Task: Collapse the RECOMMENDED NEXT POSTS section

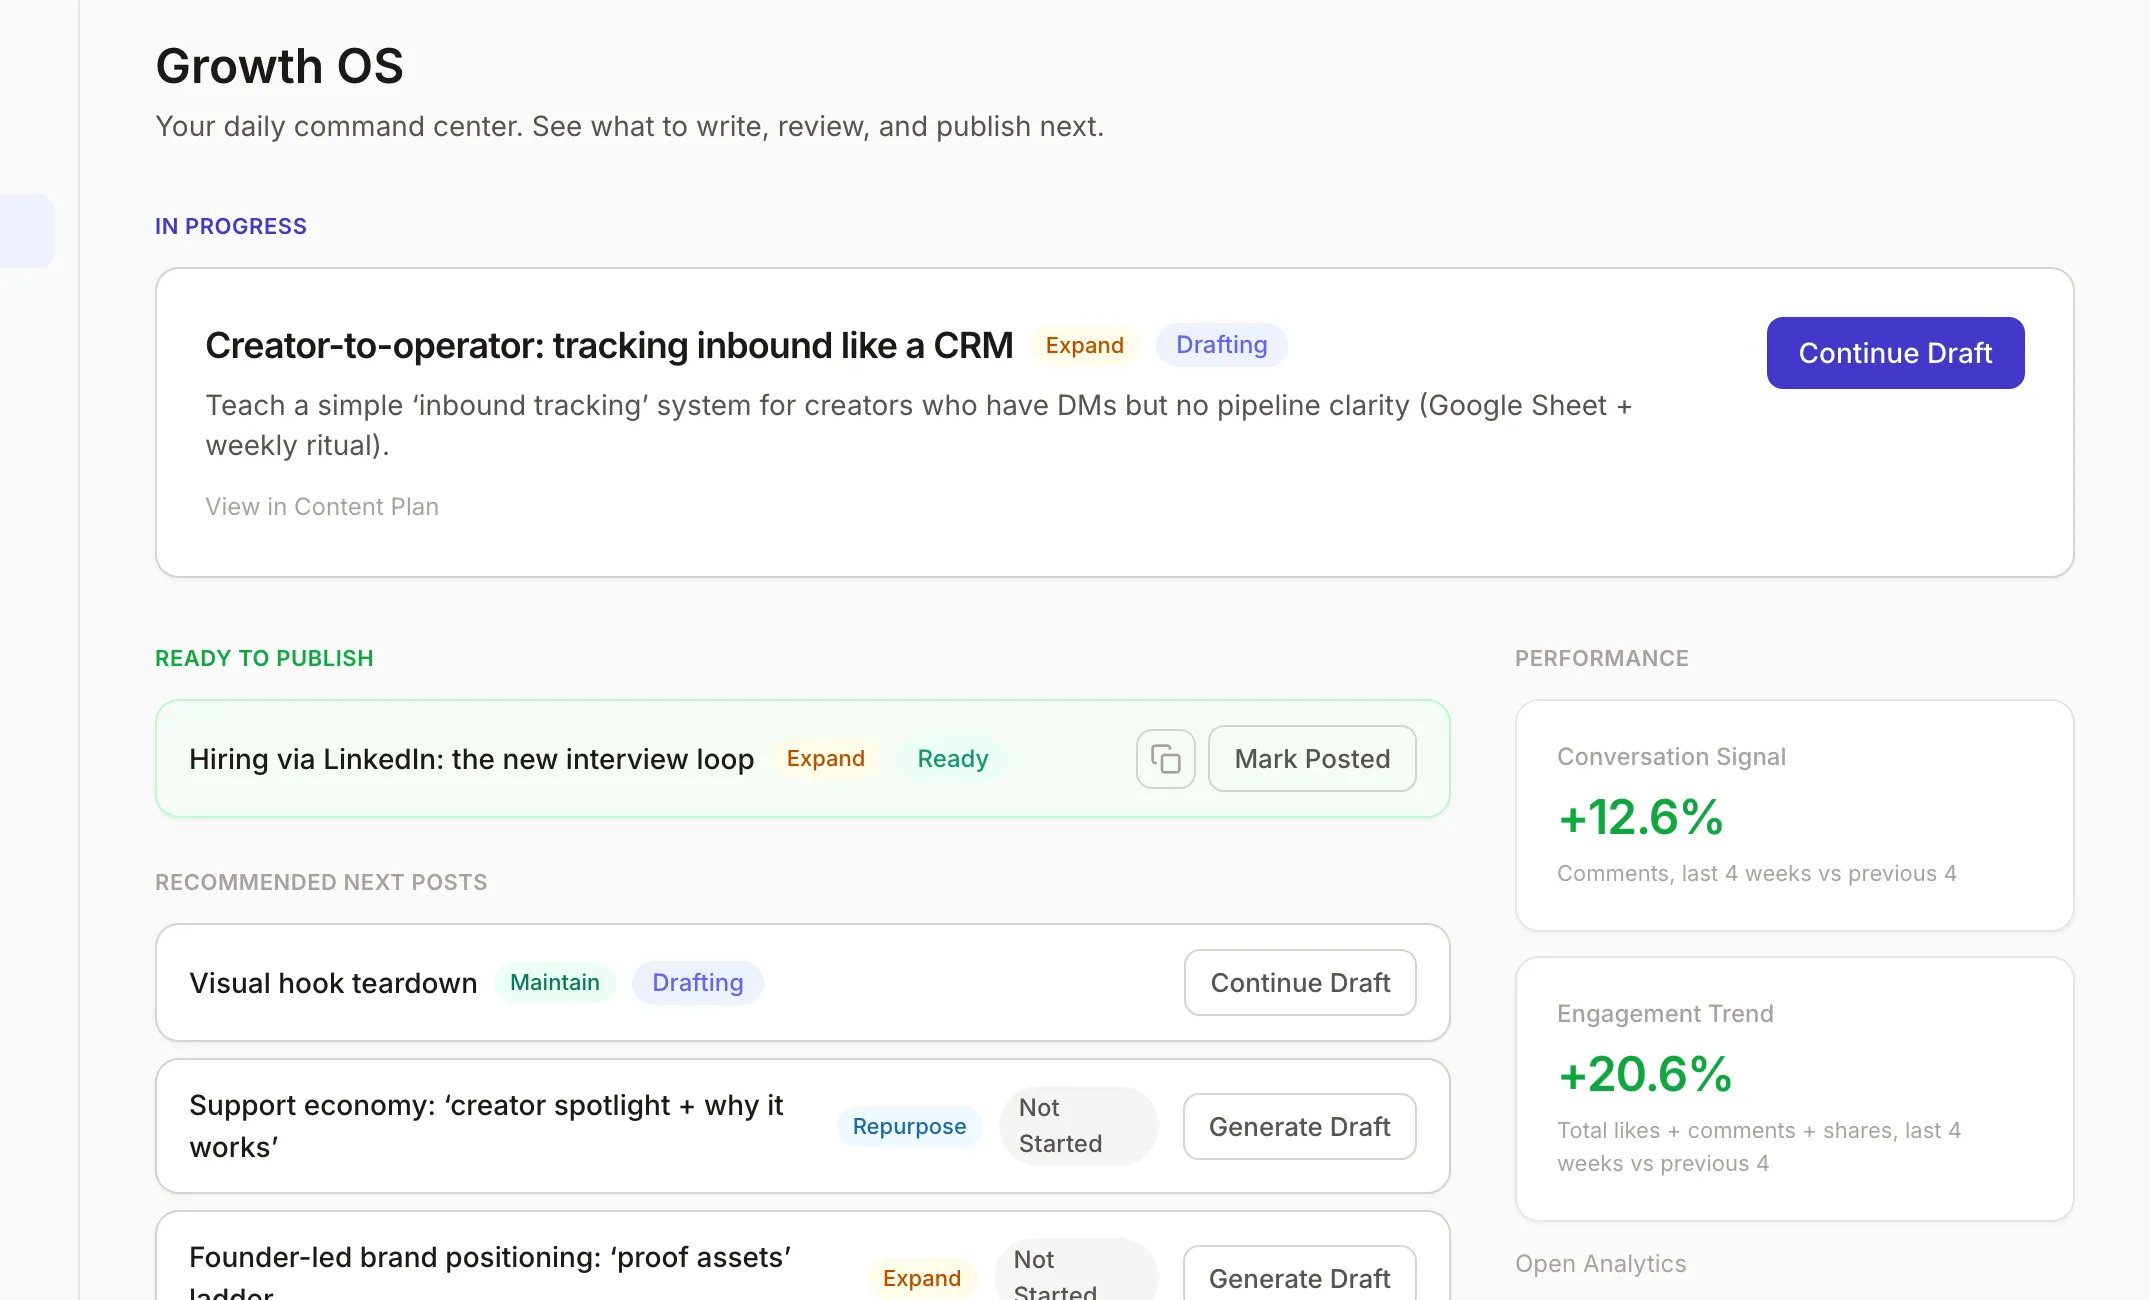Action: [x=321, y=882]
